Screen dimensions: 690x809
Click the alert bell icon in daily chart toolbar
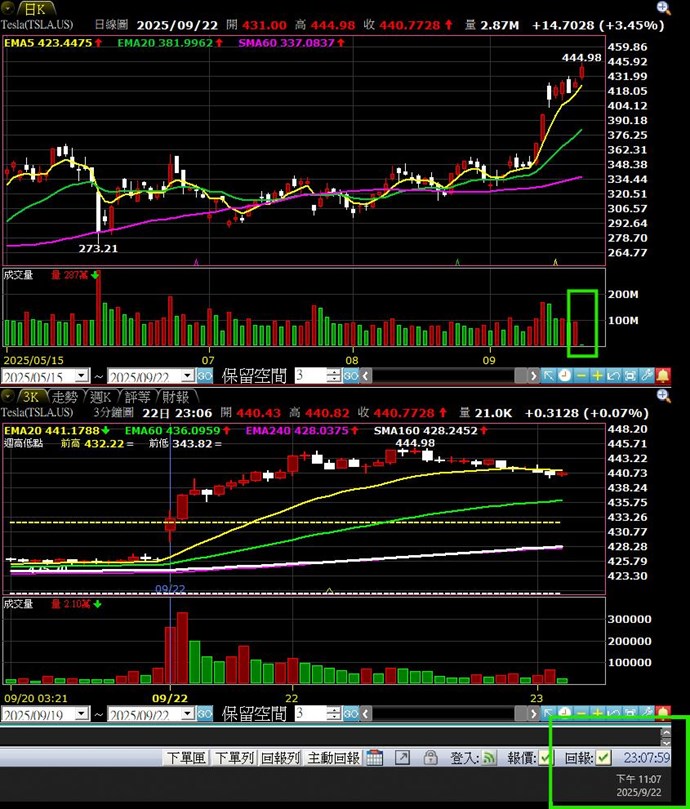pyautogui.click(x=663, y=376)
